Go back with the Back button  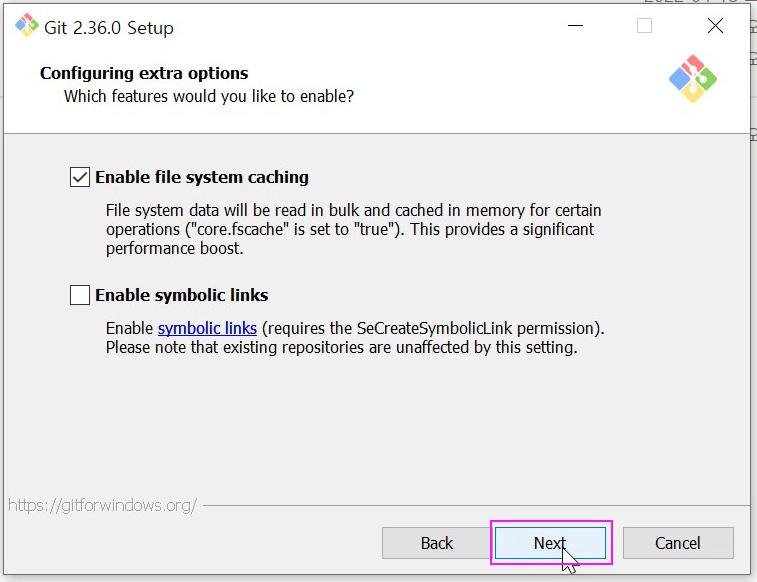(x=437, y=543)
